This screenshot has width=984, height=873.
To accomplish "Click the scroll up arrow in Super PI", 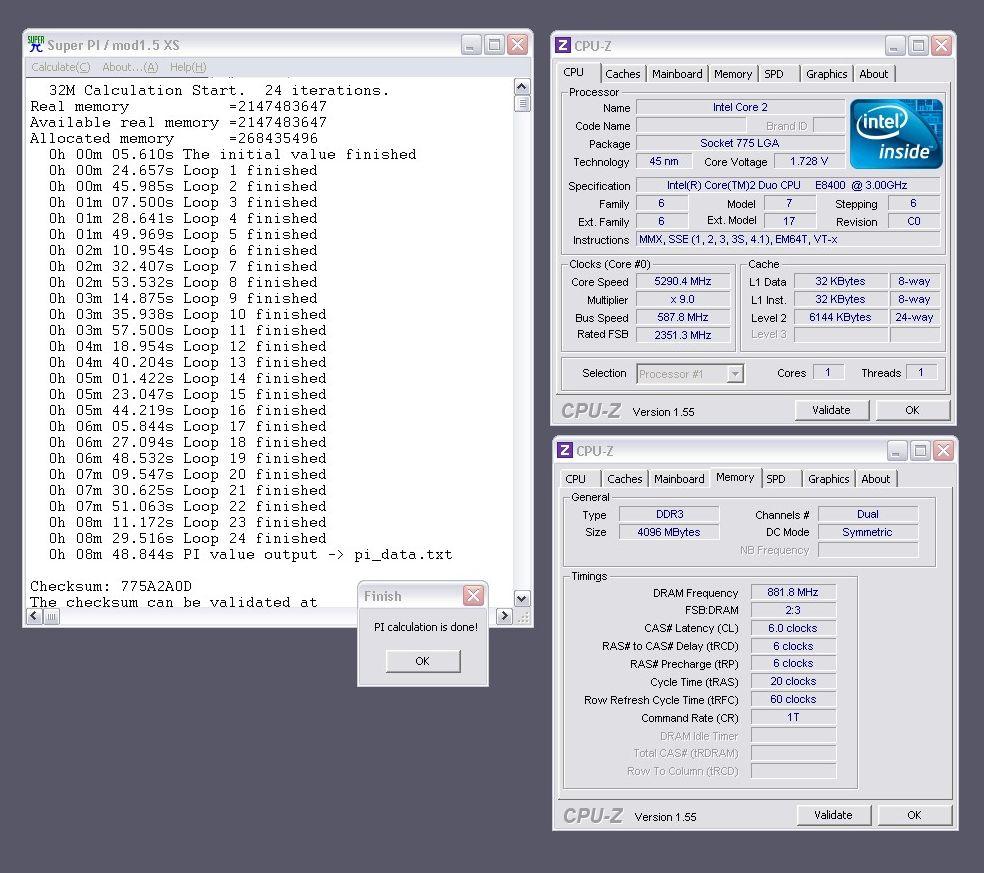I will pyautogui.click(x=521, y=87).
